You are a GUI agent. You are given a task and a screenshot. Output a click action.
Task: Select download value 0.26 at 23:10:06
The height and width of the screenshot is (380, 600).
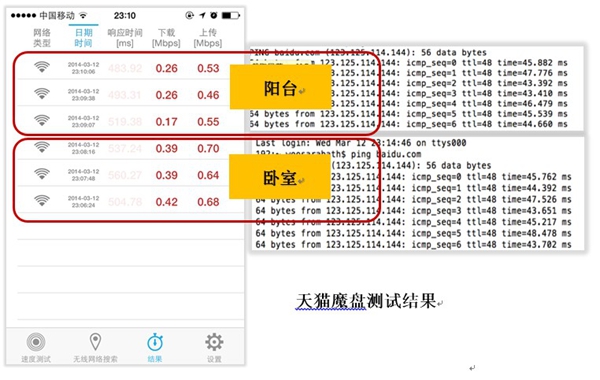coord(166,68)
